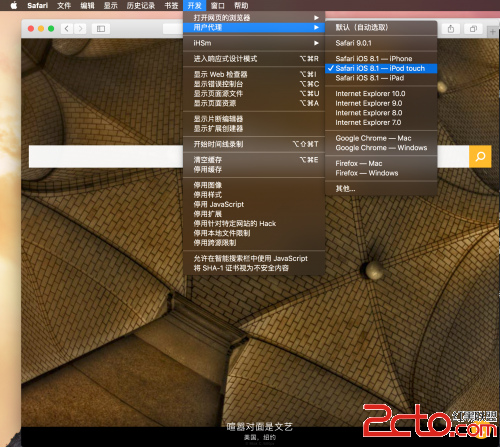Image resolution: width=500 pixels, height=447 pixels.
Task: Toggle 停用缓存 option
Action: pyautogui.click(x=254, y=169)
